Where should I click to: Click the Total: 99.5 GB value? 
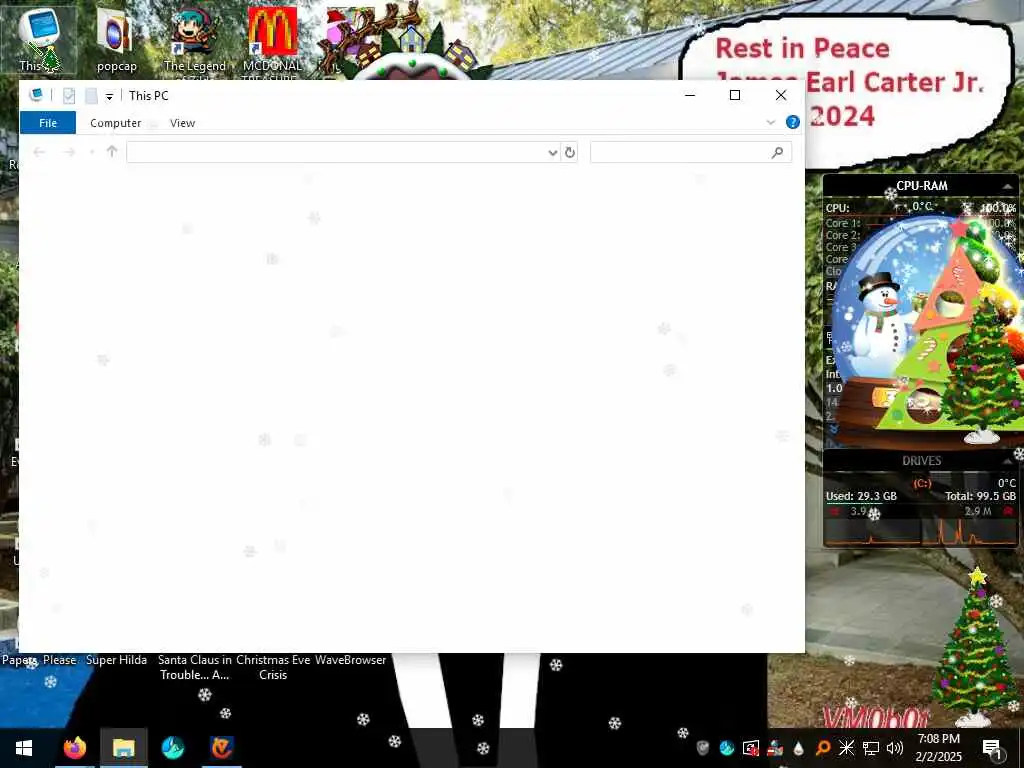click(980, 496)
